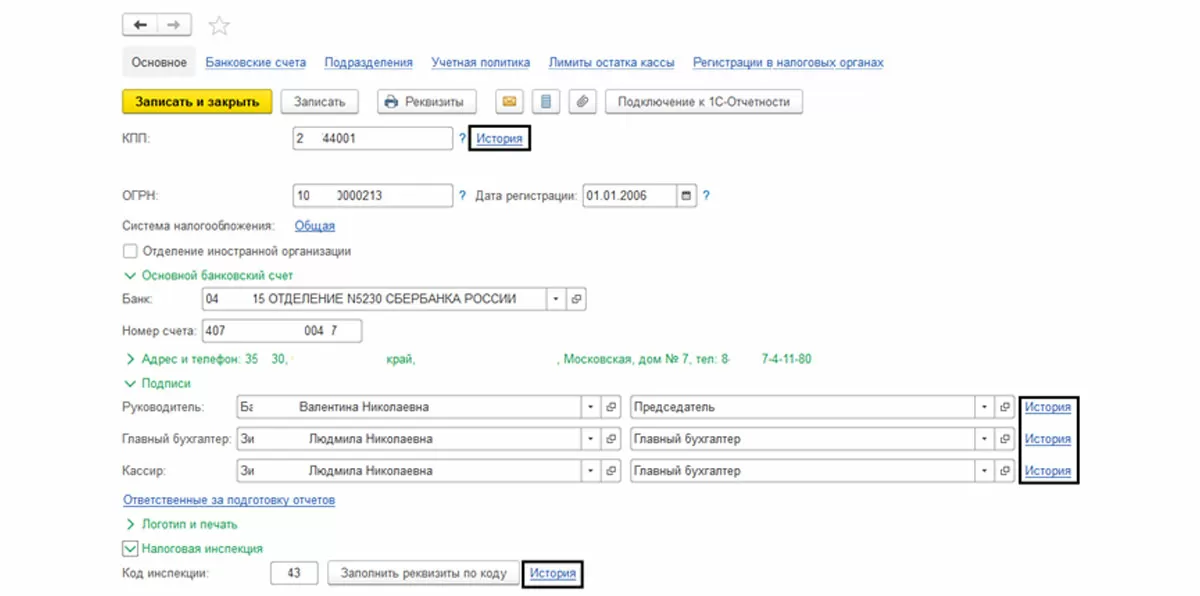This screenshot has height=596, width=1200.
Task: Click the Общая tax system link
Action: tap(314, 226)
